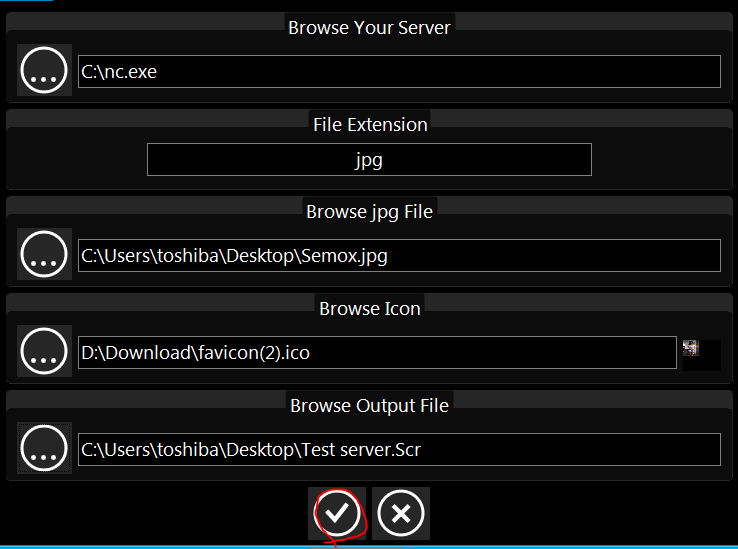
Task: Click browse button beside Semox.jpg path
Action: [x=44, y=254]
